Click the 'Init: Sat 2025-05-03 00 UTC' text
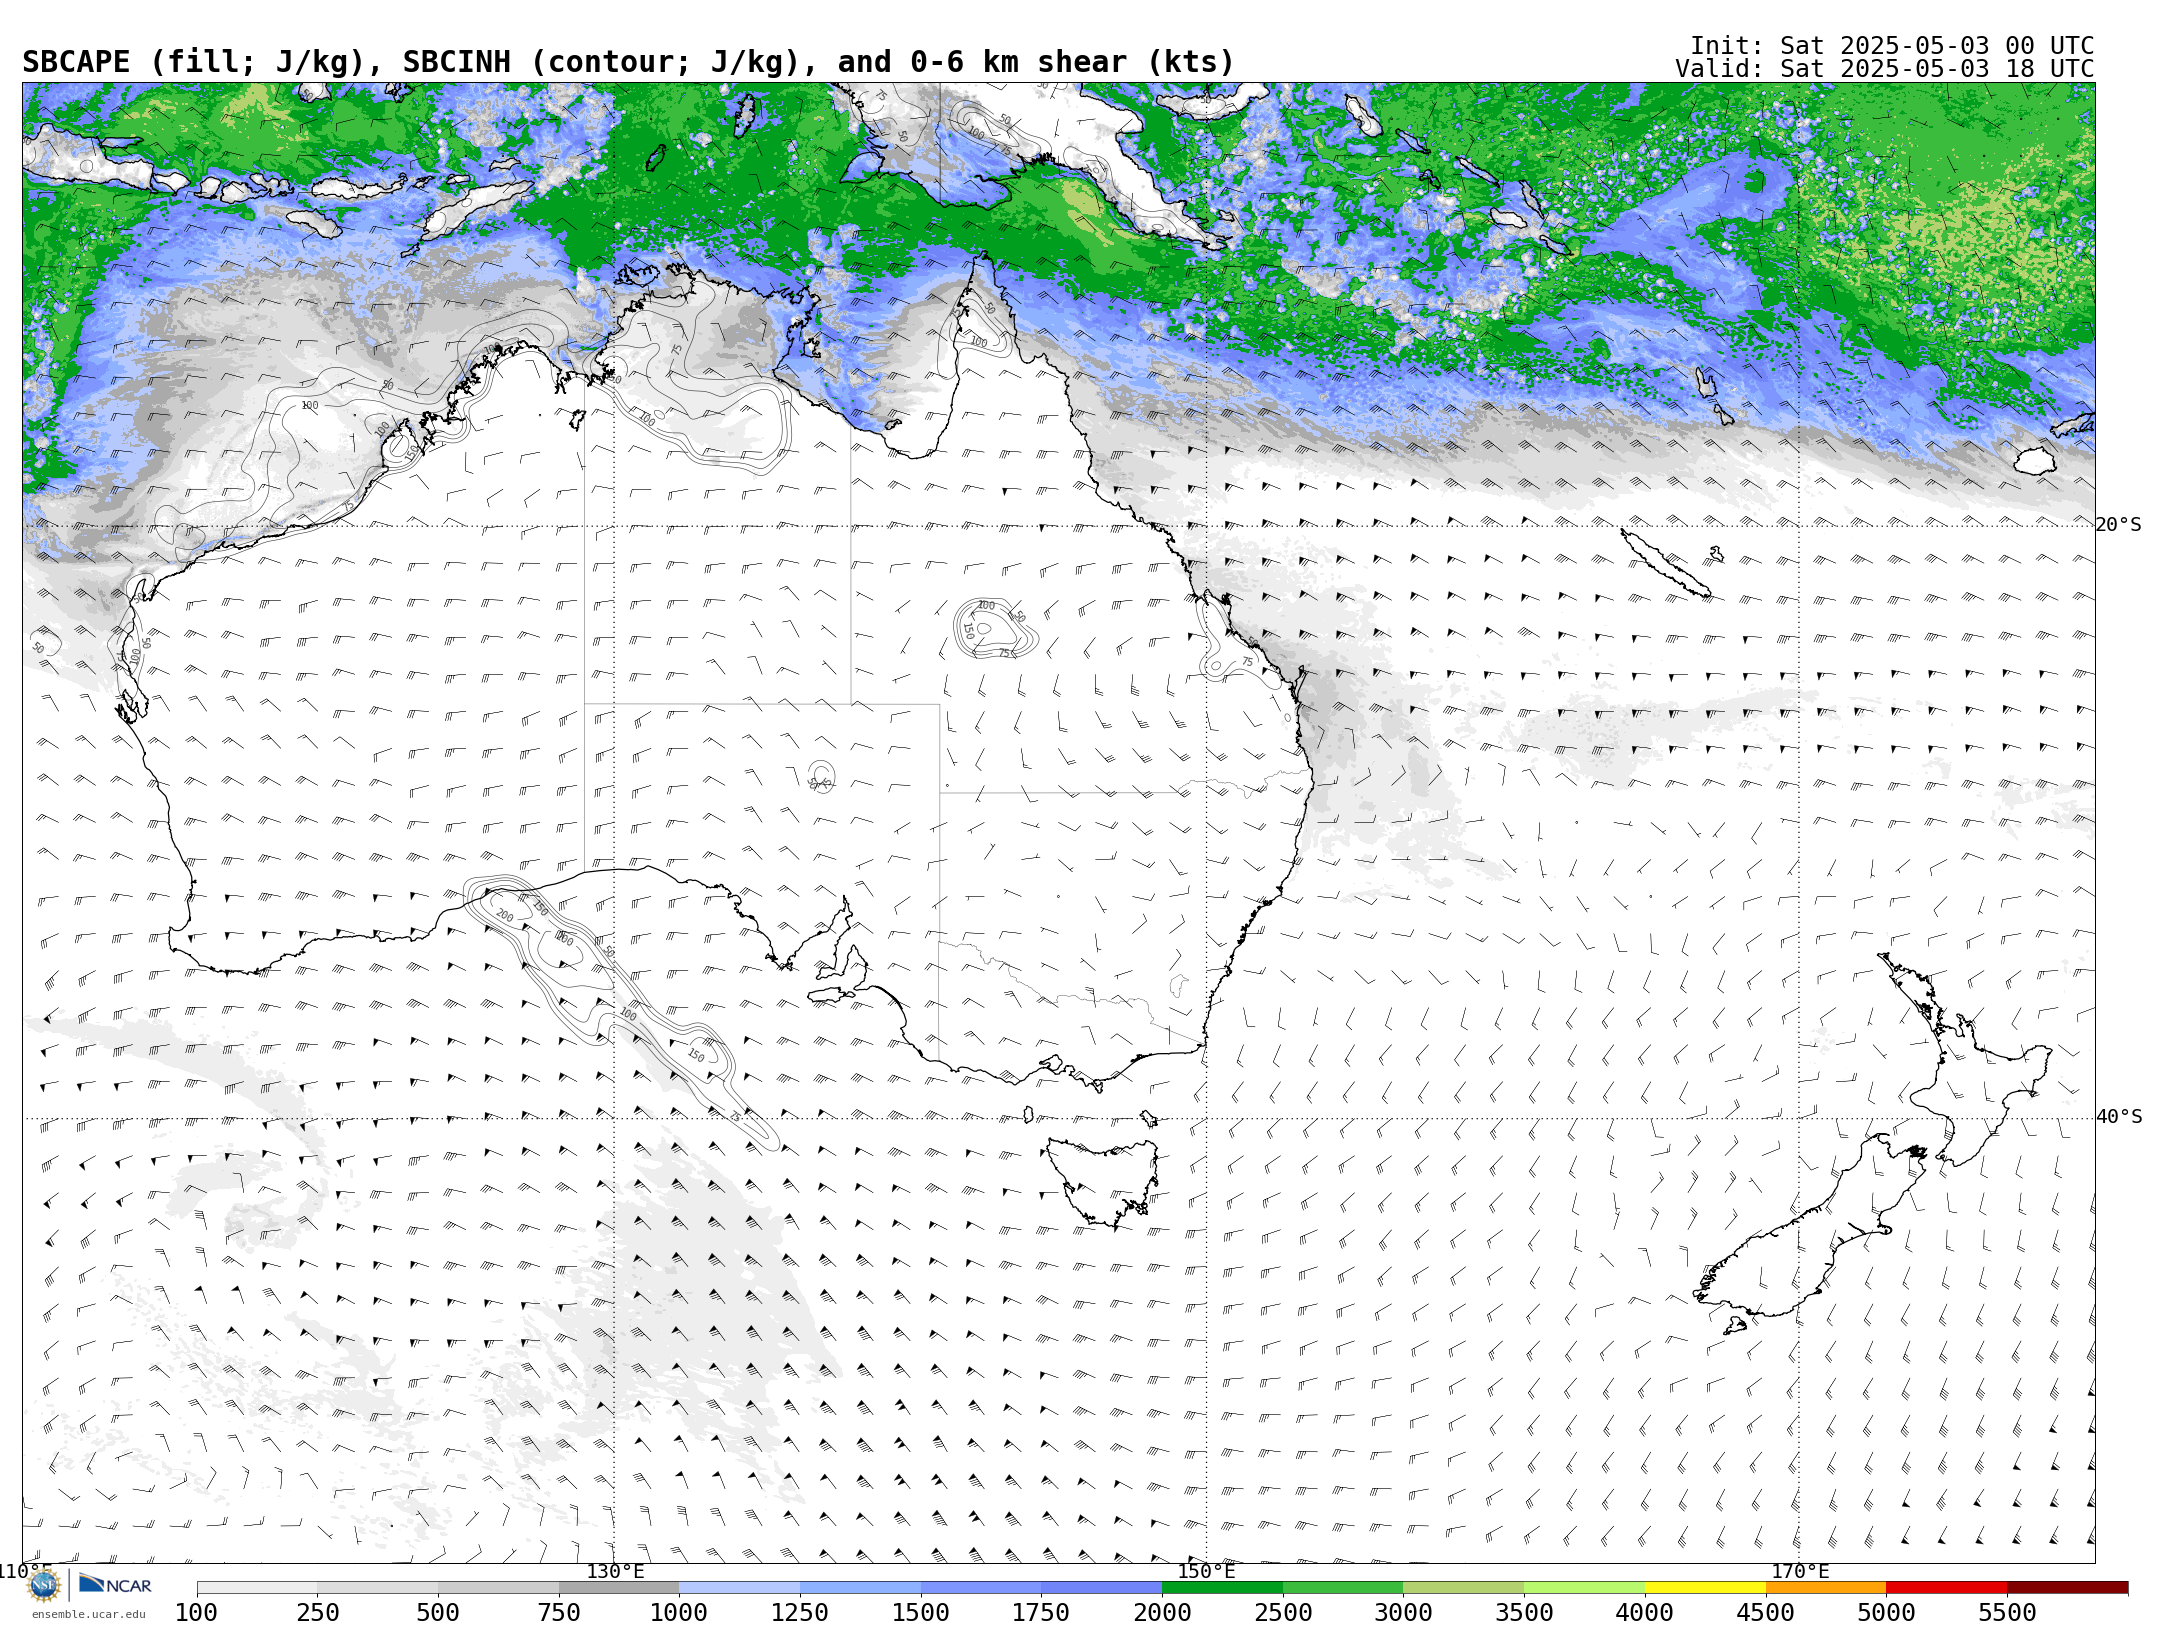The height and width of the screenshot is (1626, 2160). click(x=1892, y=46)
